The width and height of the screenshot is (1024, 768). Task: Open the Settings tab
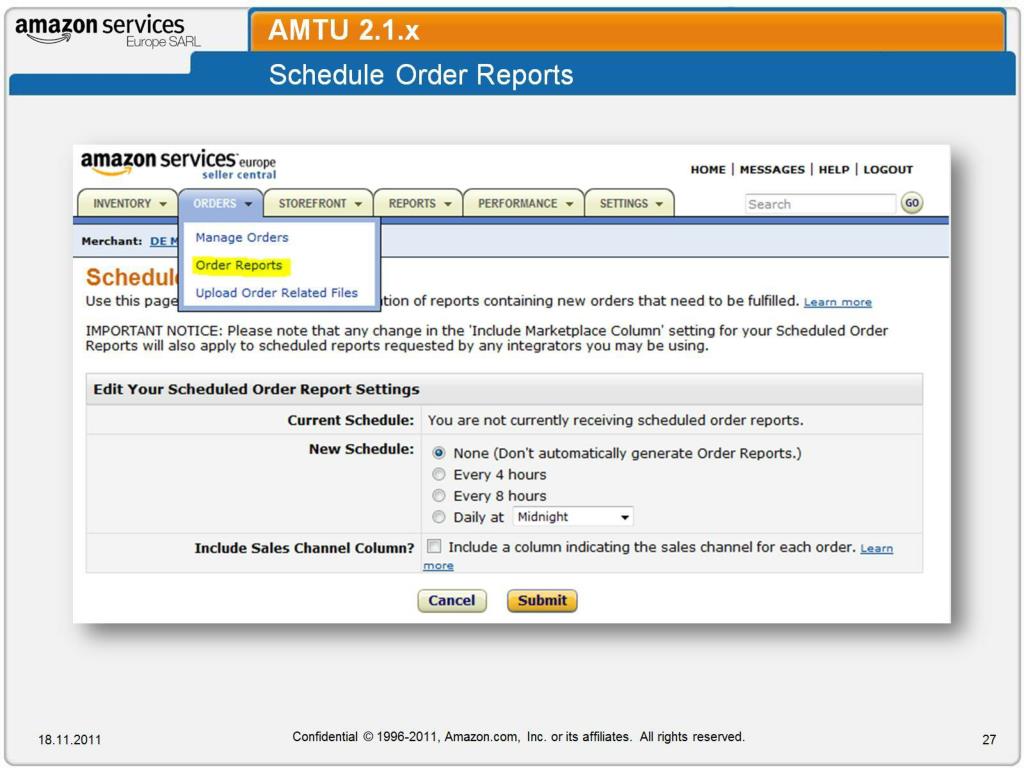tap(630, 203)
